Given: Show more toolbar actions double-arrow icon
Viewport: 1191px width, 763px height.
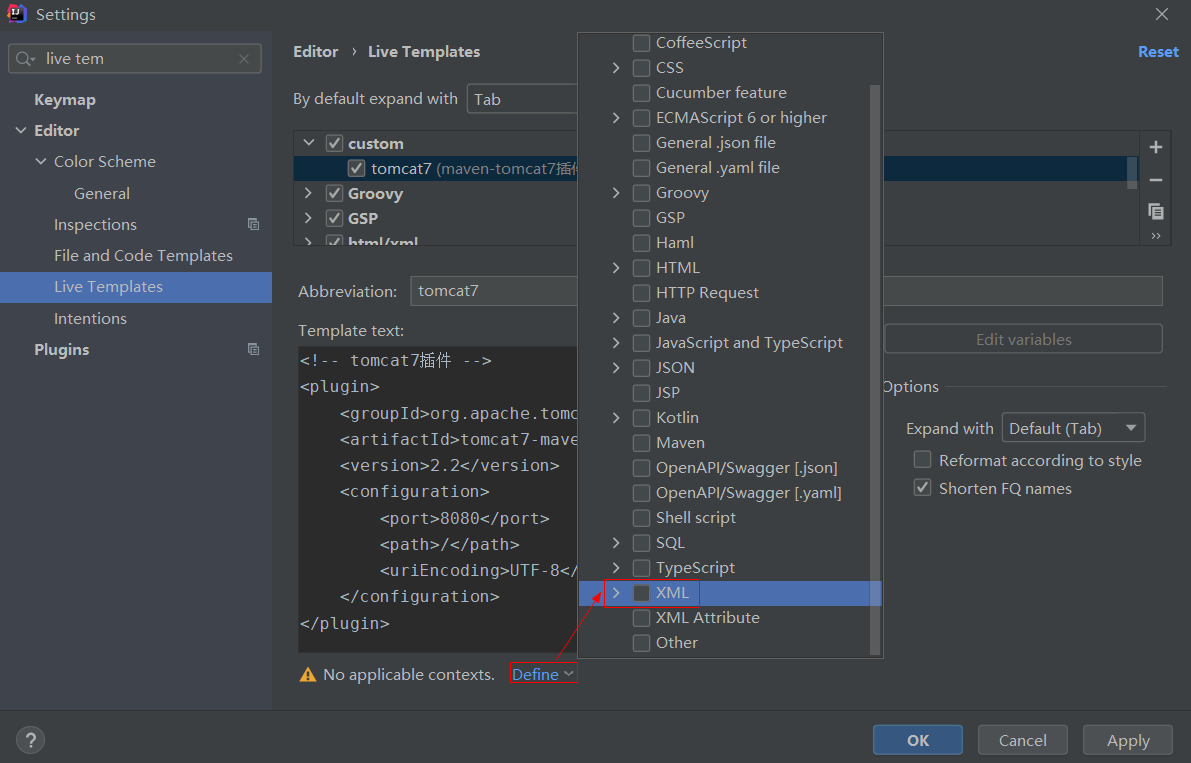Looking at the screenshot, I should pos(1155,236).
